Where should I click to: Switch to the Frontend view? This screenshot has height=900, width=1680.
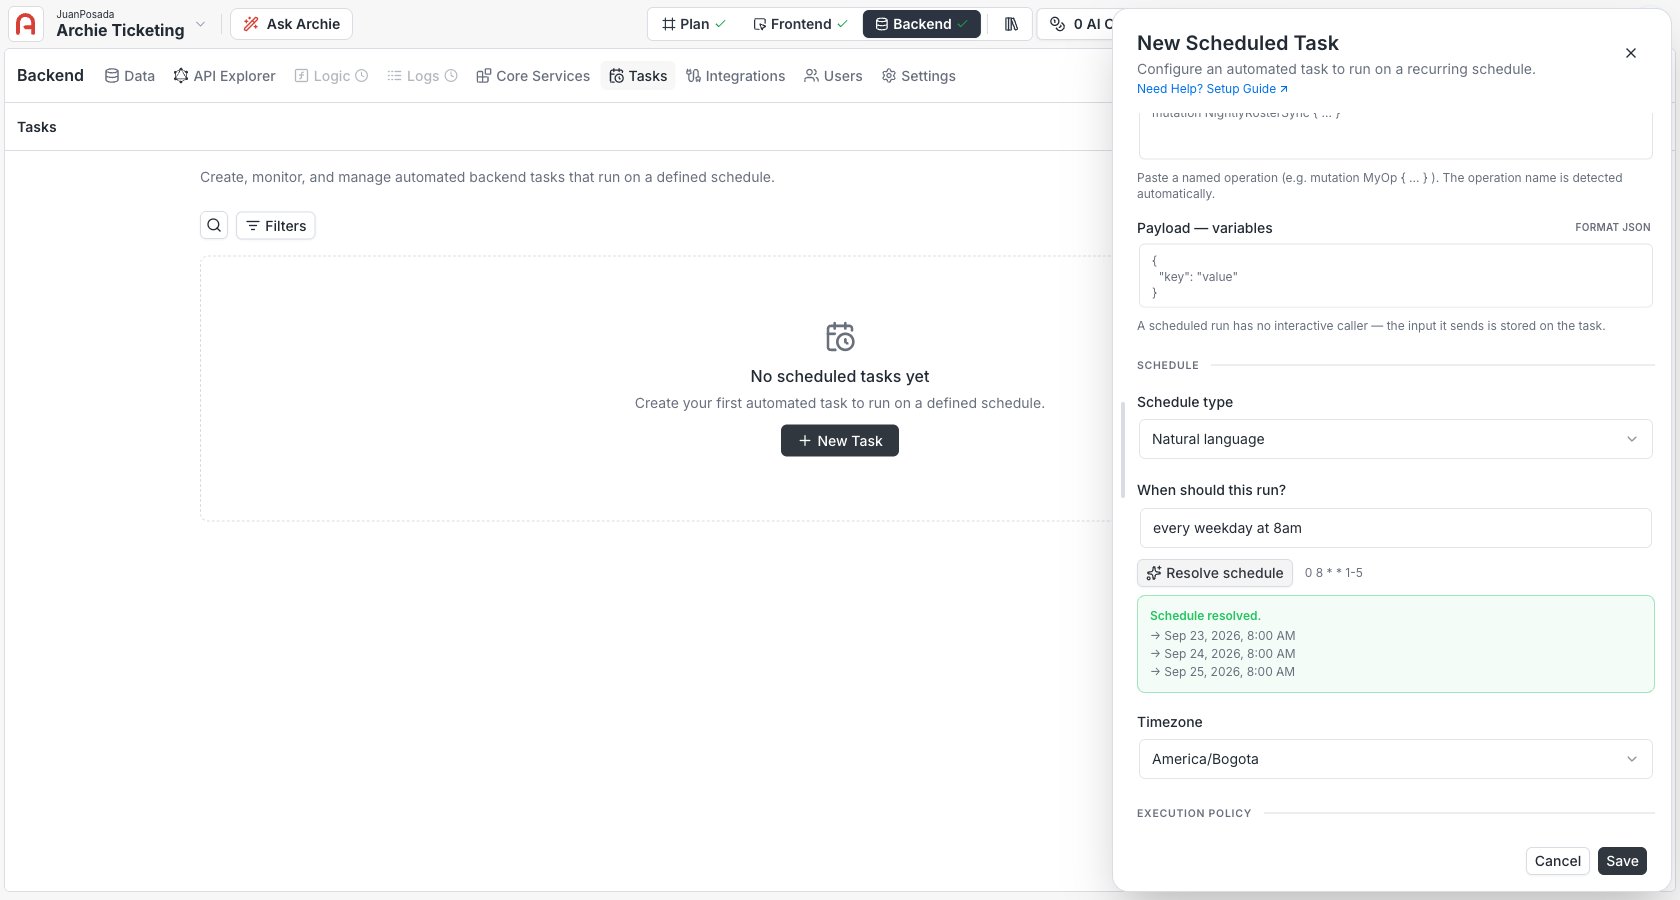click(800, 24)
